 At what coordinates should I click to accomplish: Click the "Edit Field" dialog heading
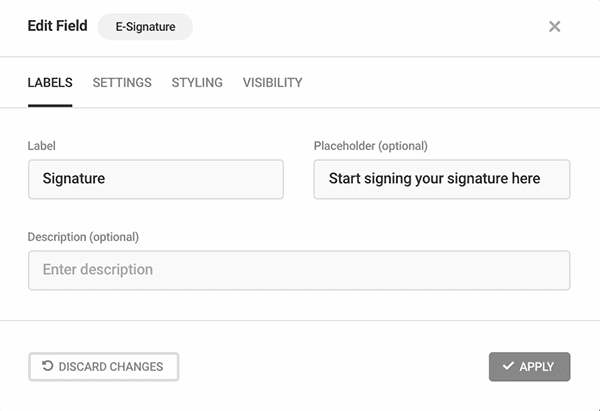pyautogui.click(x=58, y=26)
